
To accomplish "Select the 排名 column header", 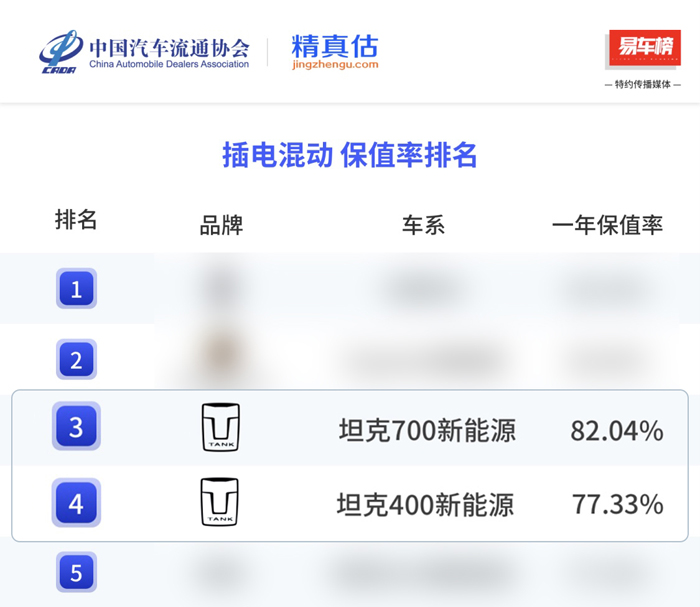I will tap(76, 221).
